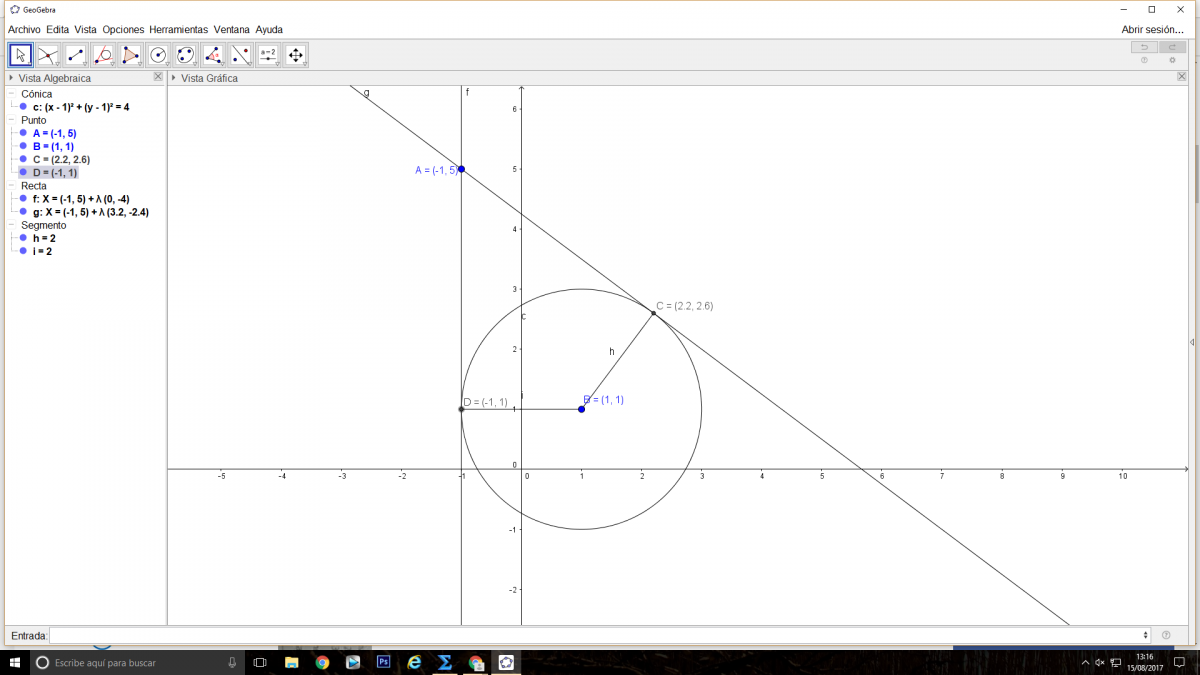This screenshot has width=1200, height=675.
Task: Toggle visibility of segment h
Action: [23, 238]
